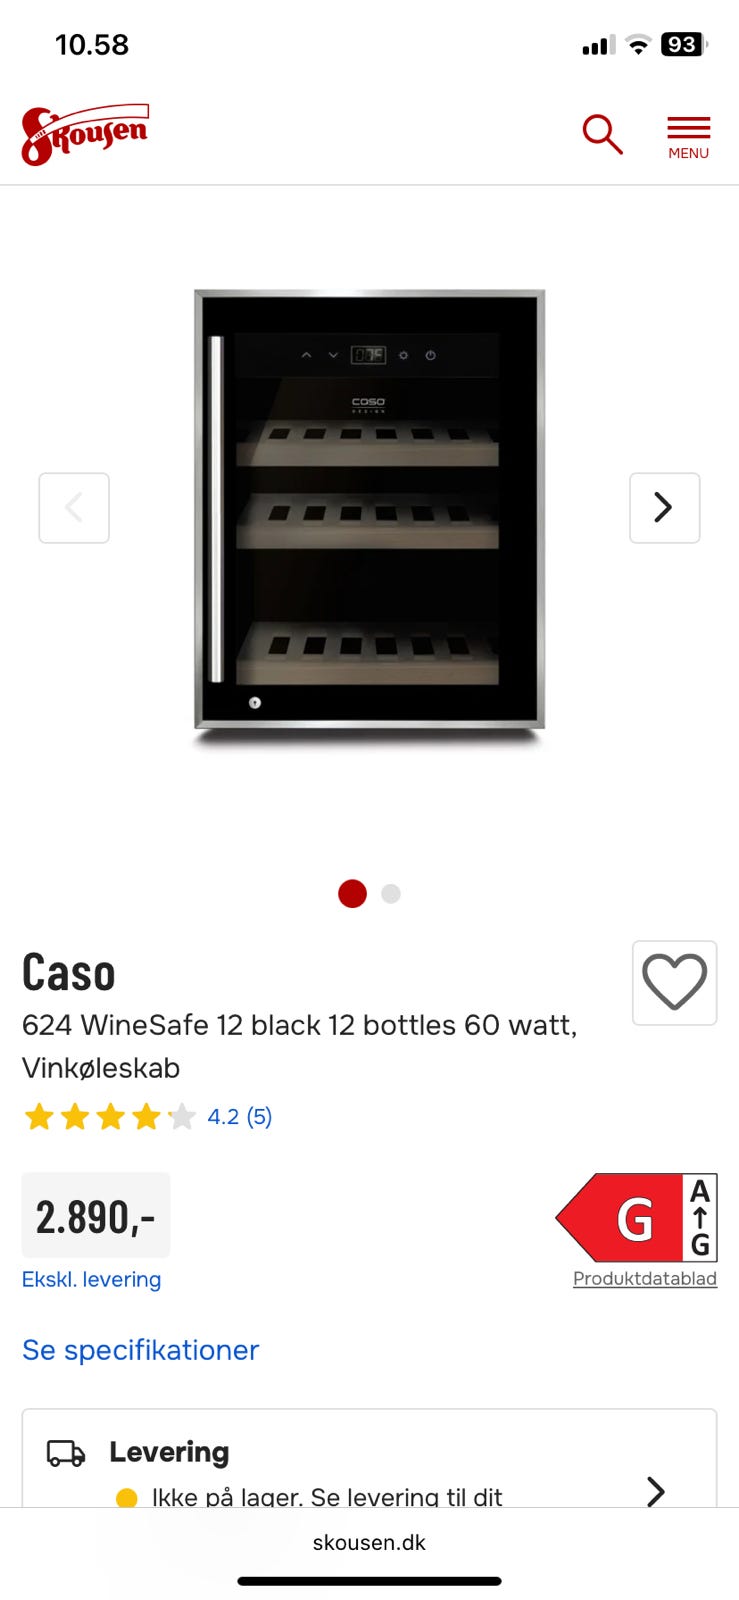
Task: Click Ekskl. levering link
Action: coord(91,1279)
